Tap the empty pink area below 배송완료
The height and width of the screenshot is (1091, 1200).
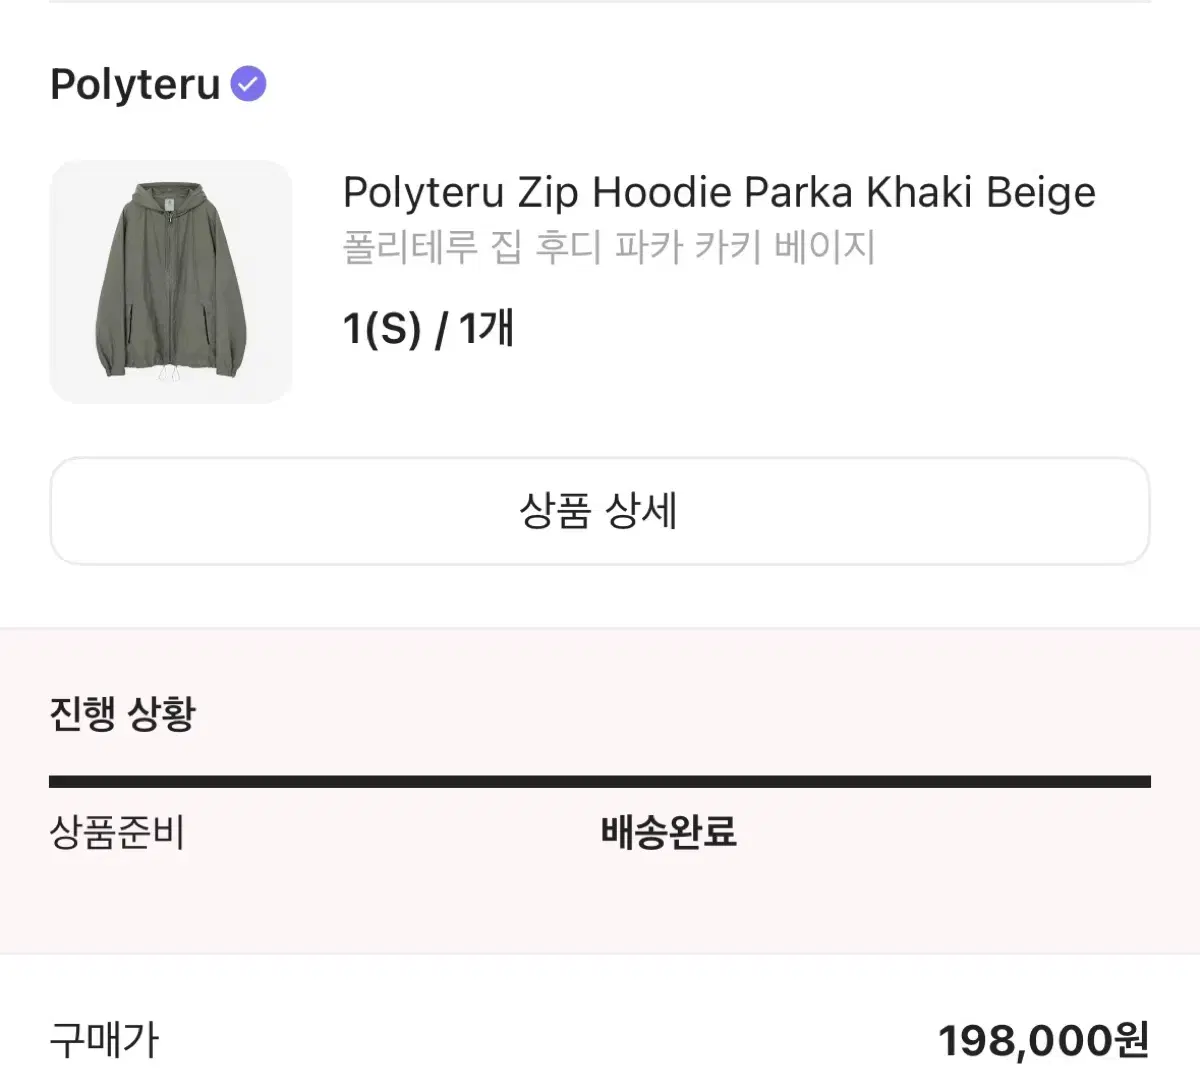pos(668,905)
